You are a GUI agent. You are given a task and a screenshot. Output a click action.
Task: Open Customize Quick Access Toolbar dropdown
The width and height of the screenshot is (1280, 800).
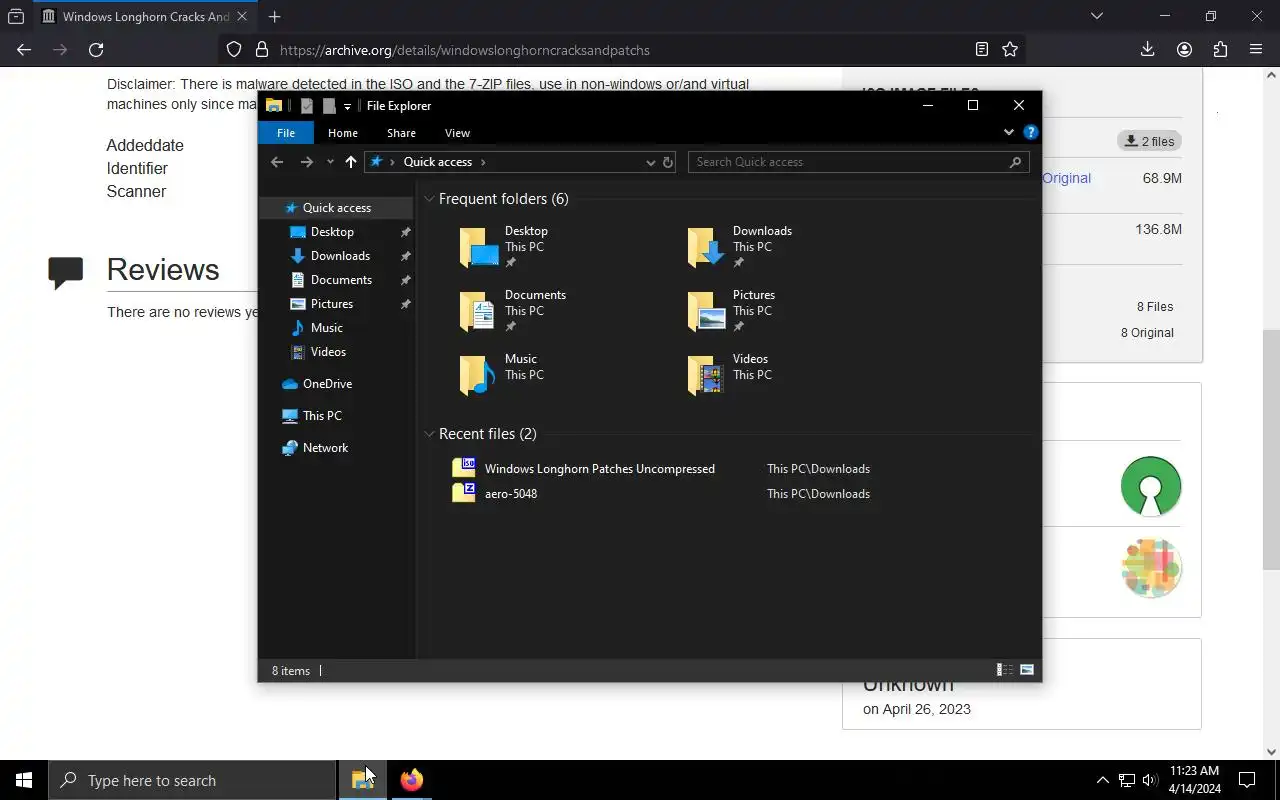tap(347, 106)
